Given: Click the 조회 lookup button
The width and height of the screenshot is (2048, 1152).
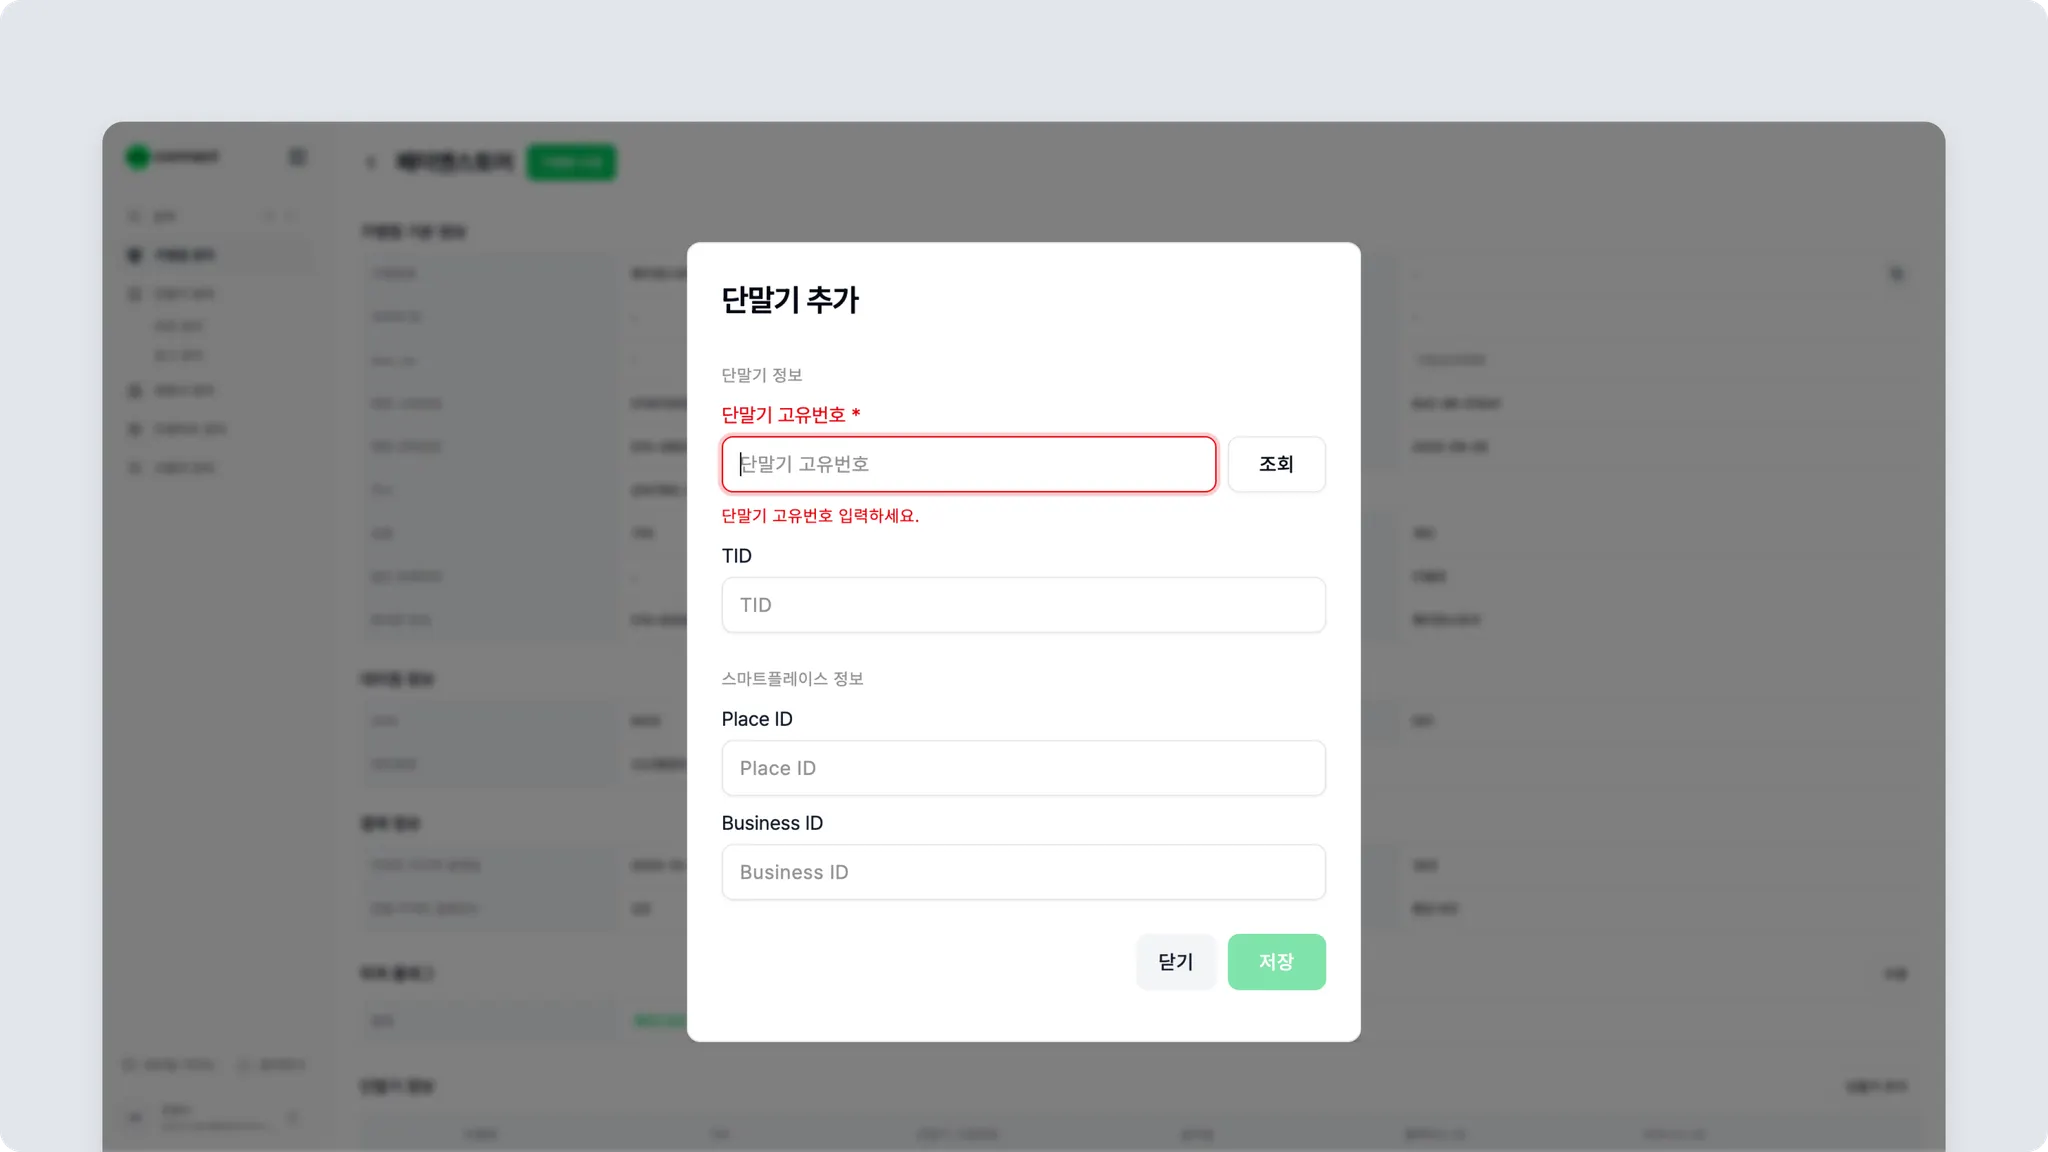Looking at the screenshot, I should click(1276, 464).
